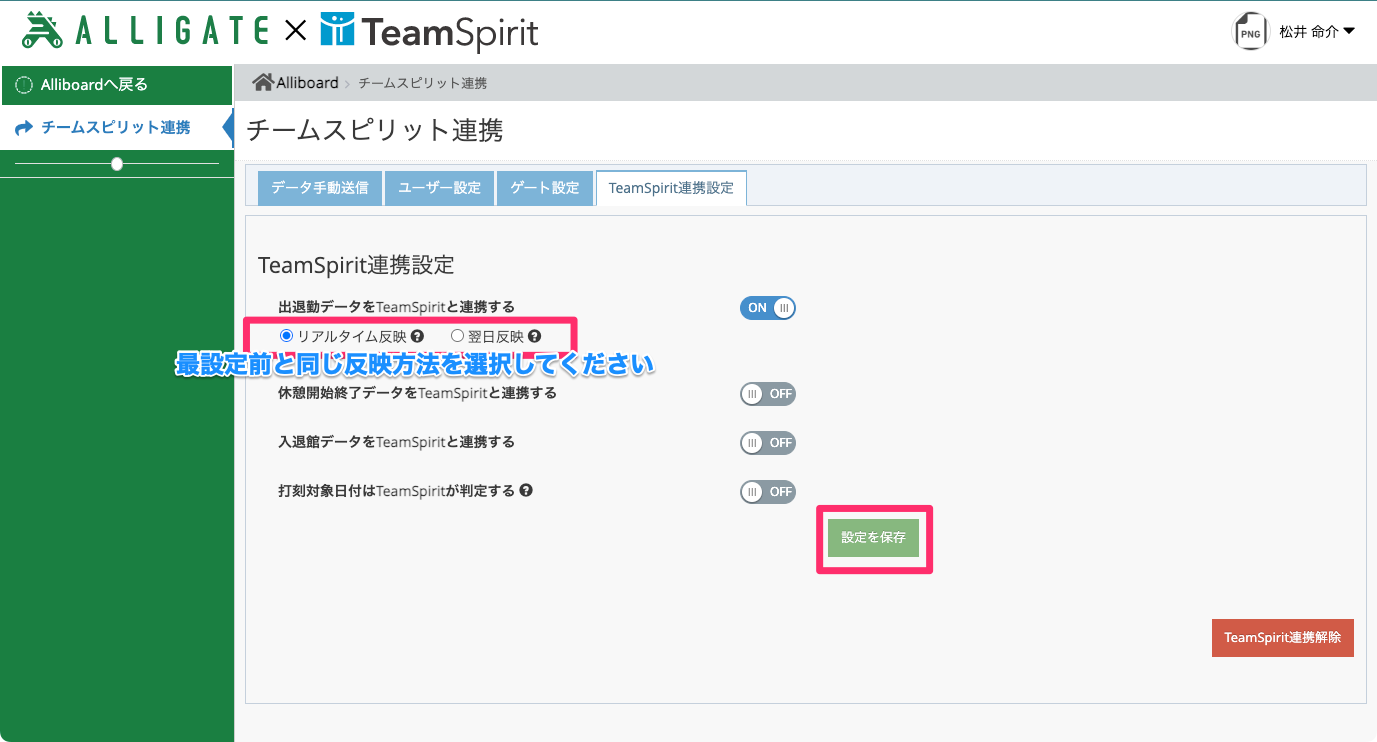Enable the 打刻対象日付 TeamSpirit判定 switch
Viewport: 1377px width, 742px height.
coord(768,492)
